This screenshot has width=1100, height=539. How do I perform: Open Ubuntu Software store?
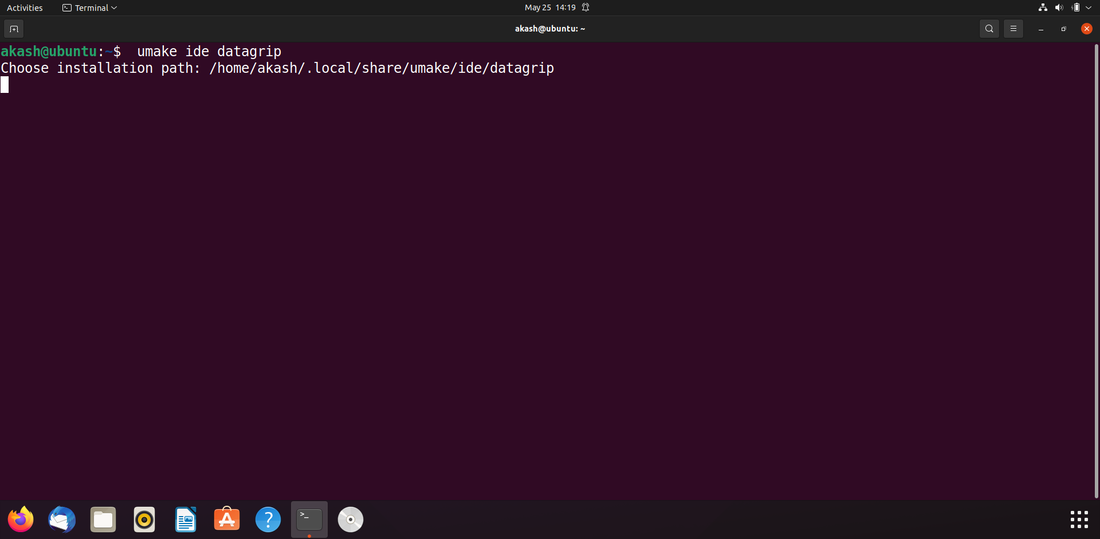point(227,519)
